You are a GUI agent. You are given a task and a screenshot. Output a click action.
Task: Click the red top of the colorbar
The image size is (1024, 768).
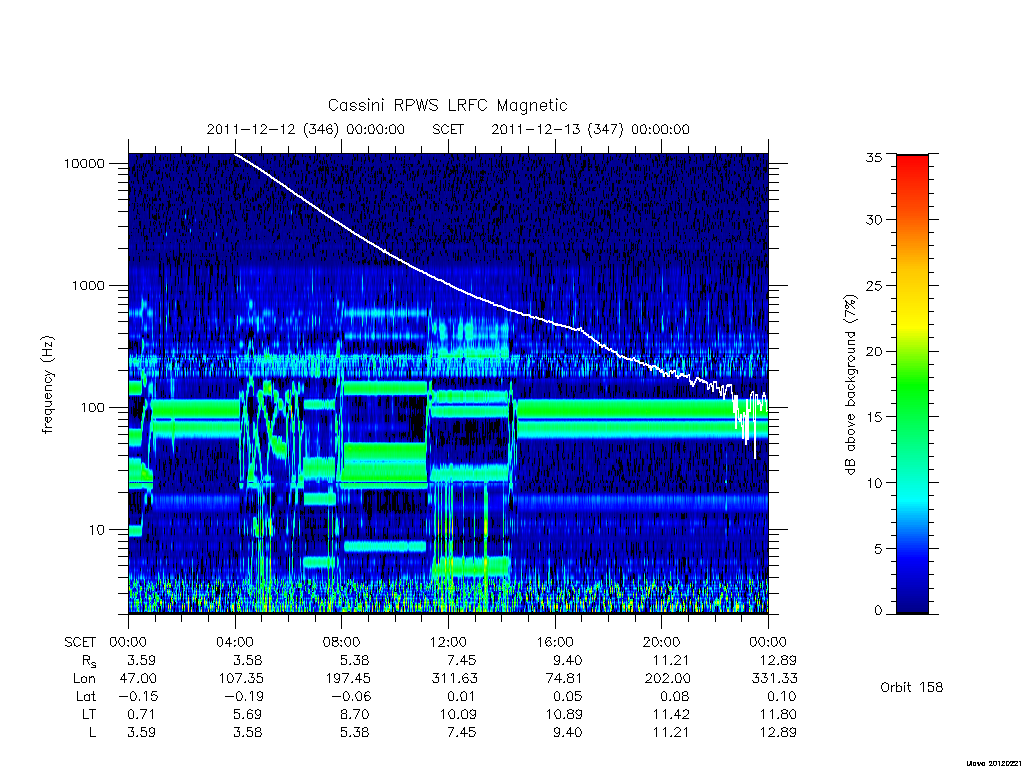click(912, 167)
